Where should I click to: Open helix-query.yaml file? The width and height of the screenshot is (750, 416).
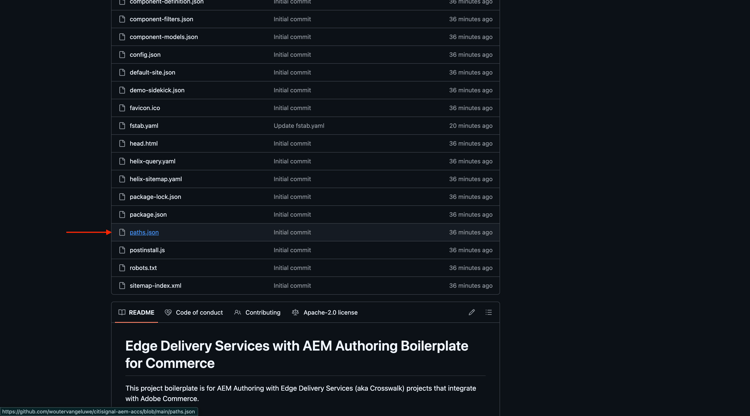click(x=152, y=161)
